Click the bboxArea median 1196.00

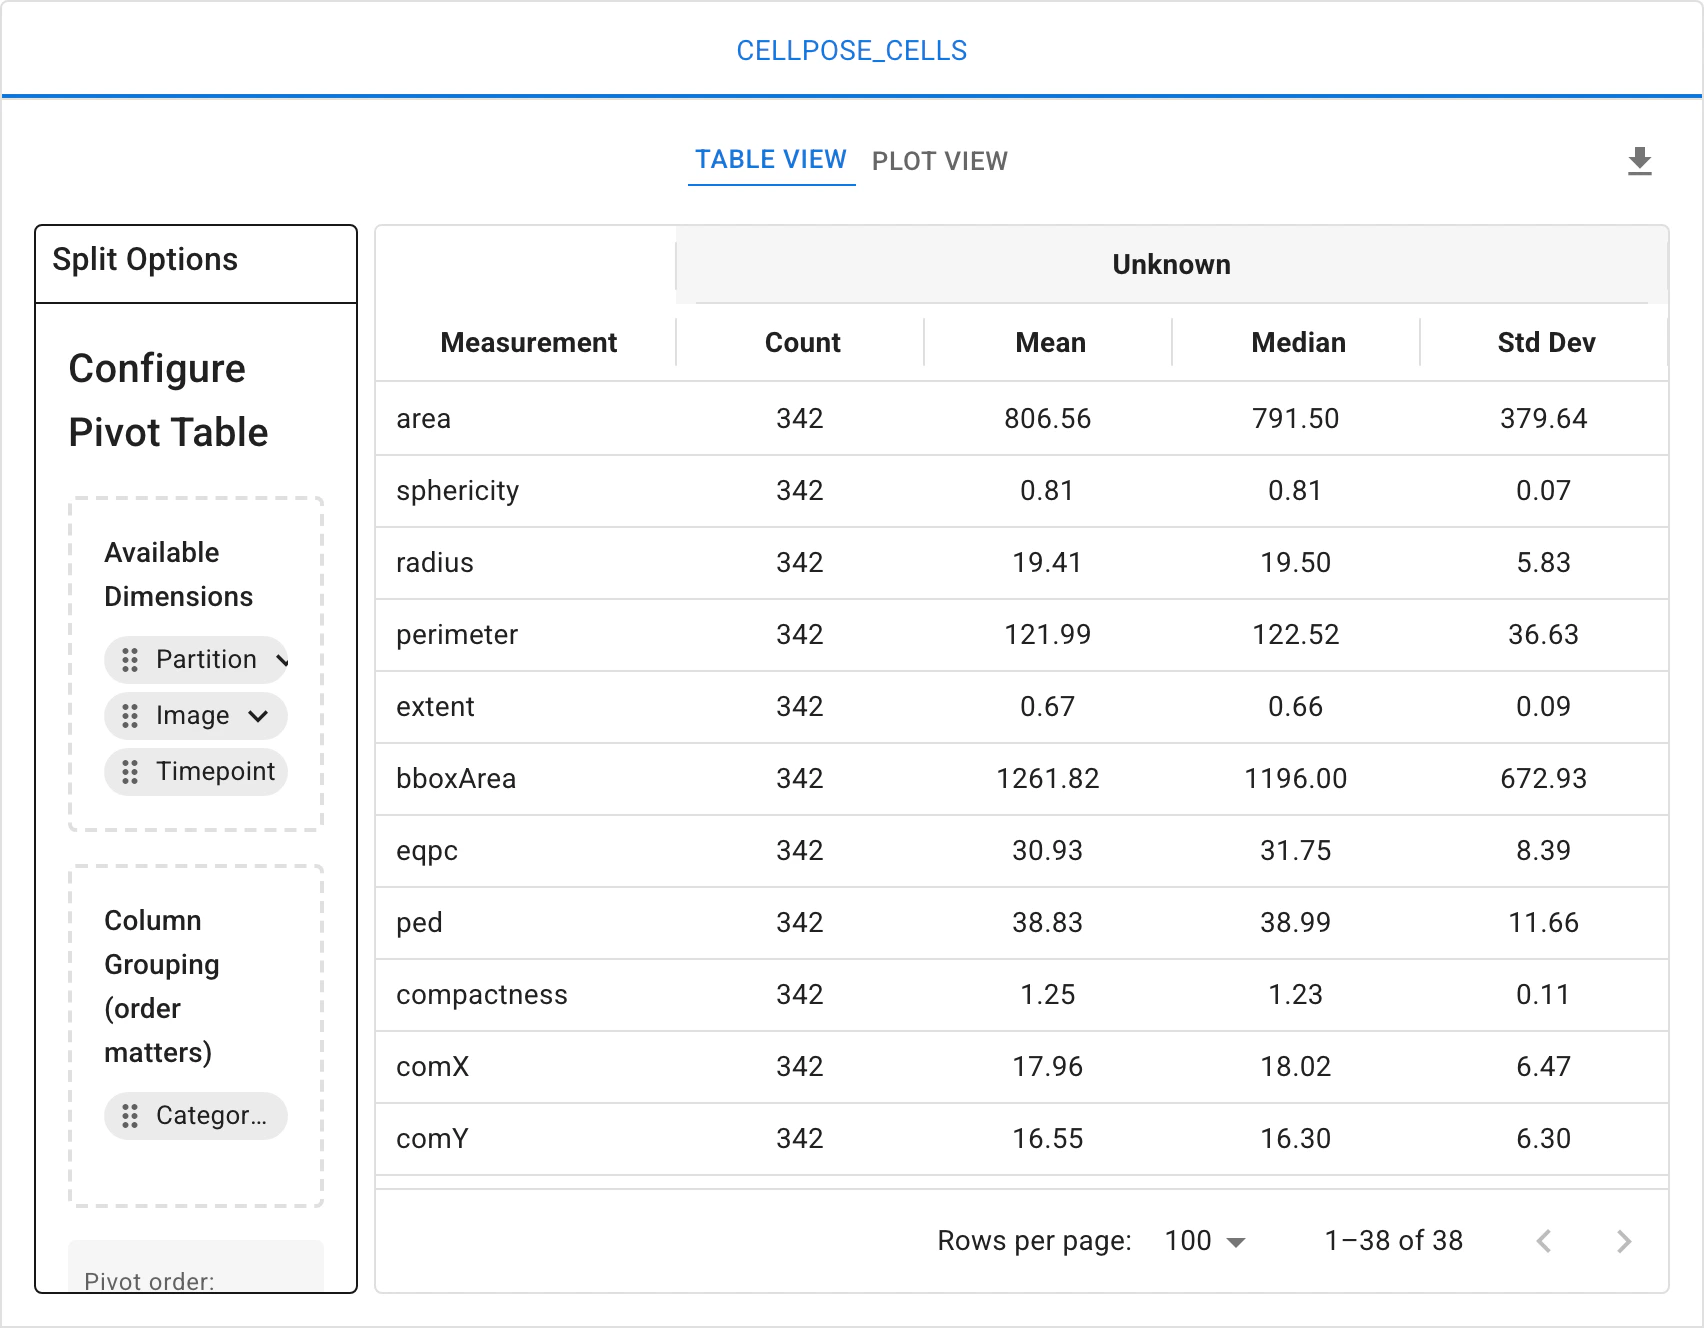click(x=1296, y=779)
